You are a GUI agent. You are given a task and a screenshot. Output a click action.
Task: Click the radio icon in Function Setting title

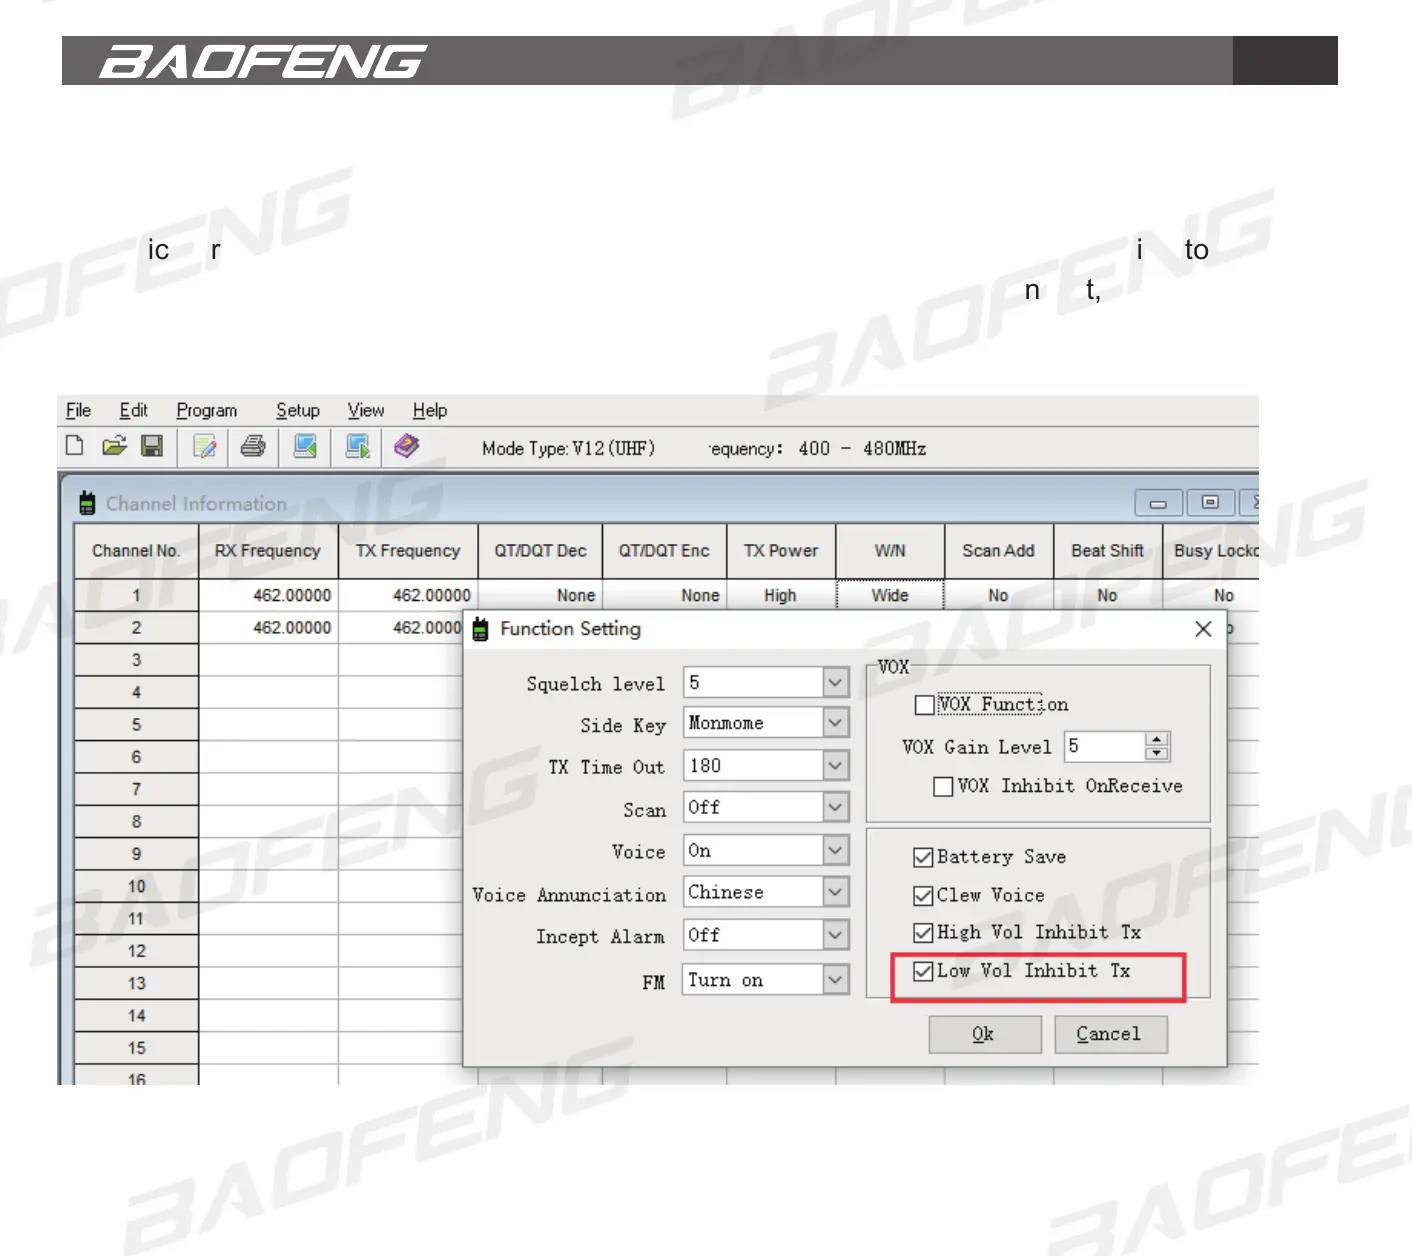click(x=480, y=629)
